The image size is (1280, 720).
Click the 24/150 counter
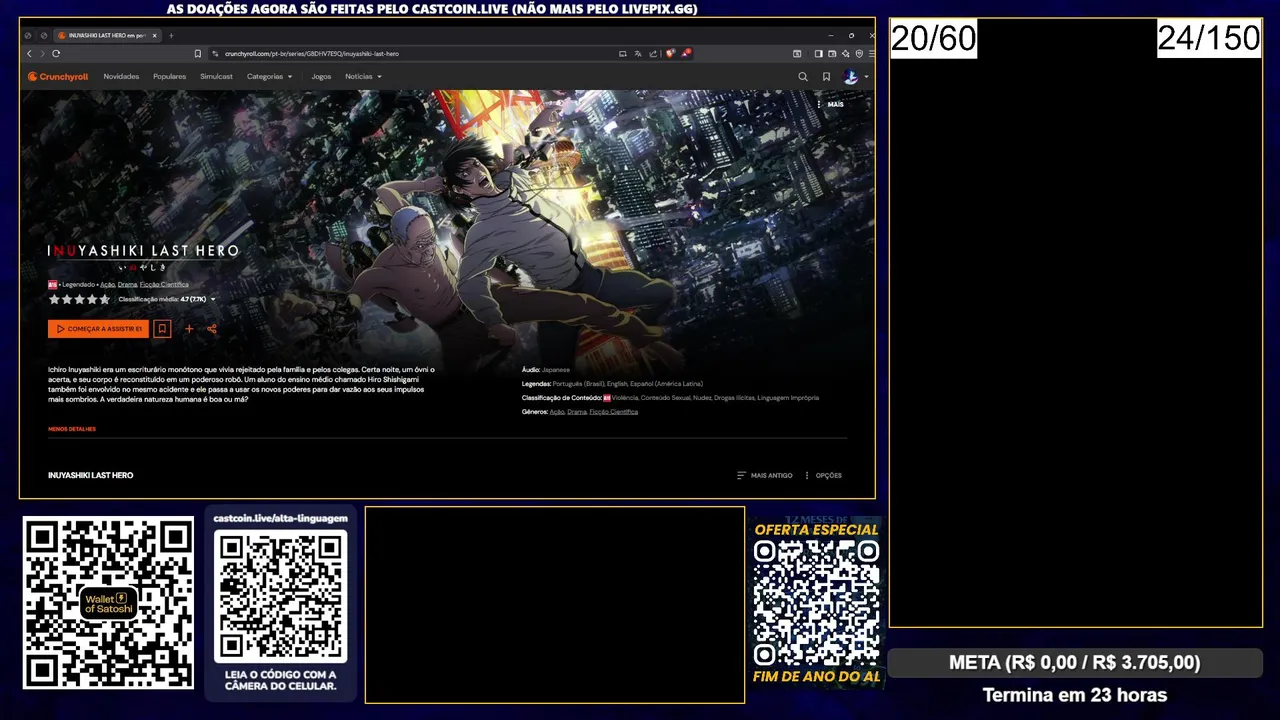1209,38
